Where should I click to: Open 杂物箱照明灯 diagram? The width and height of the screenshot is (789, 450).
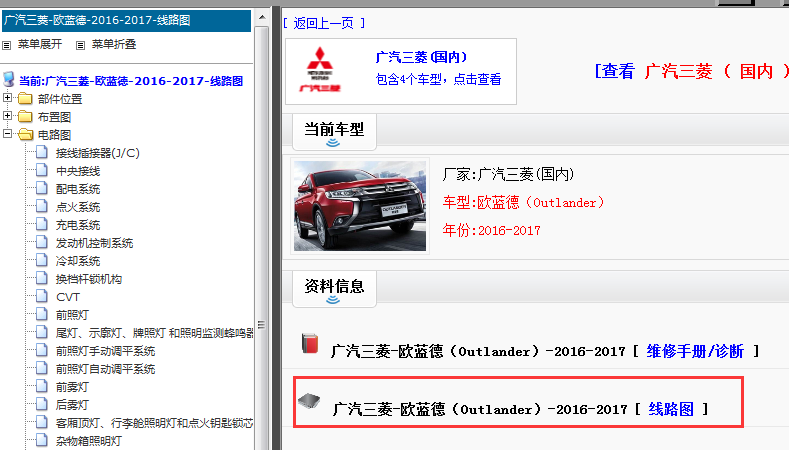pos(89,441)
